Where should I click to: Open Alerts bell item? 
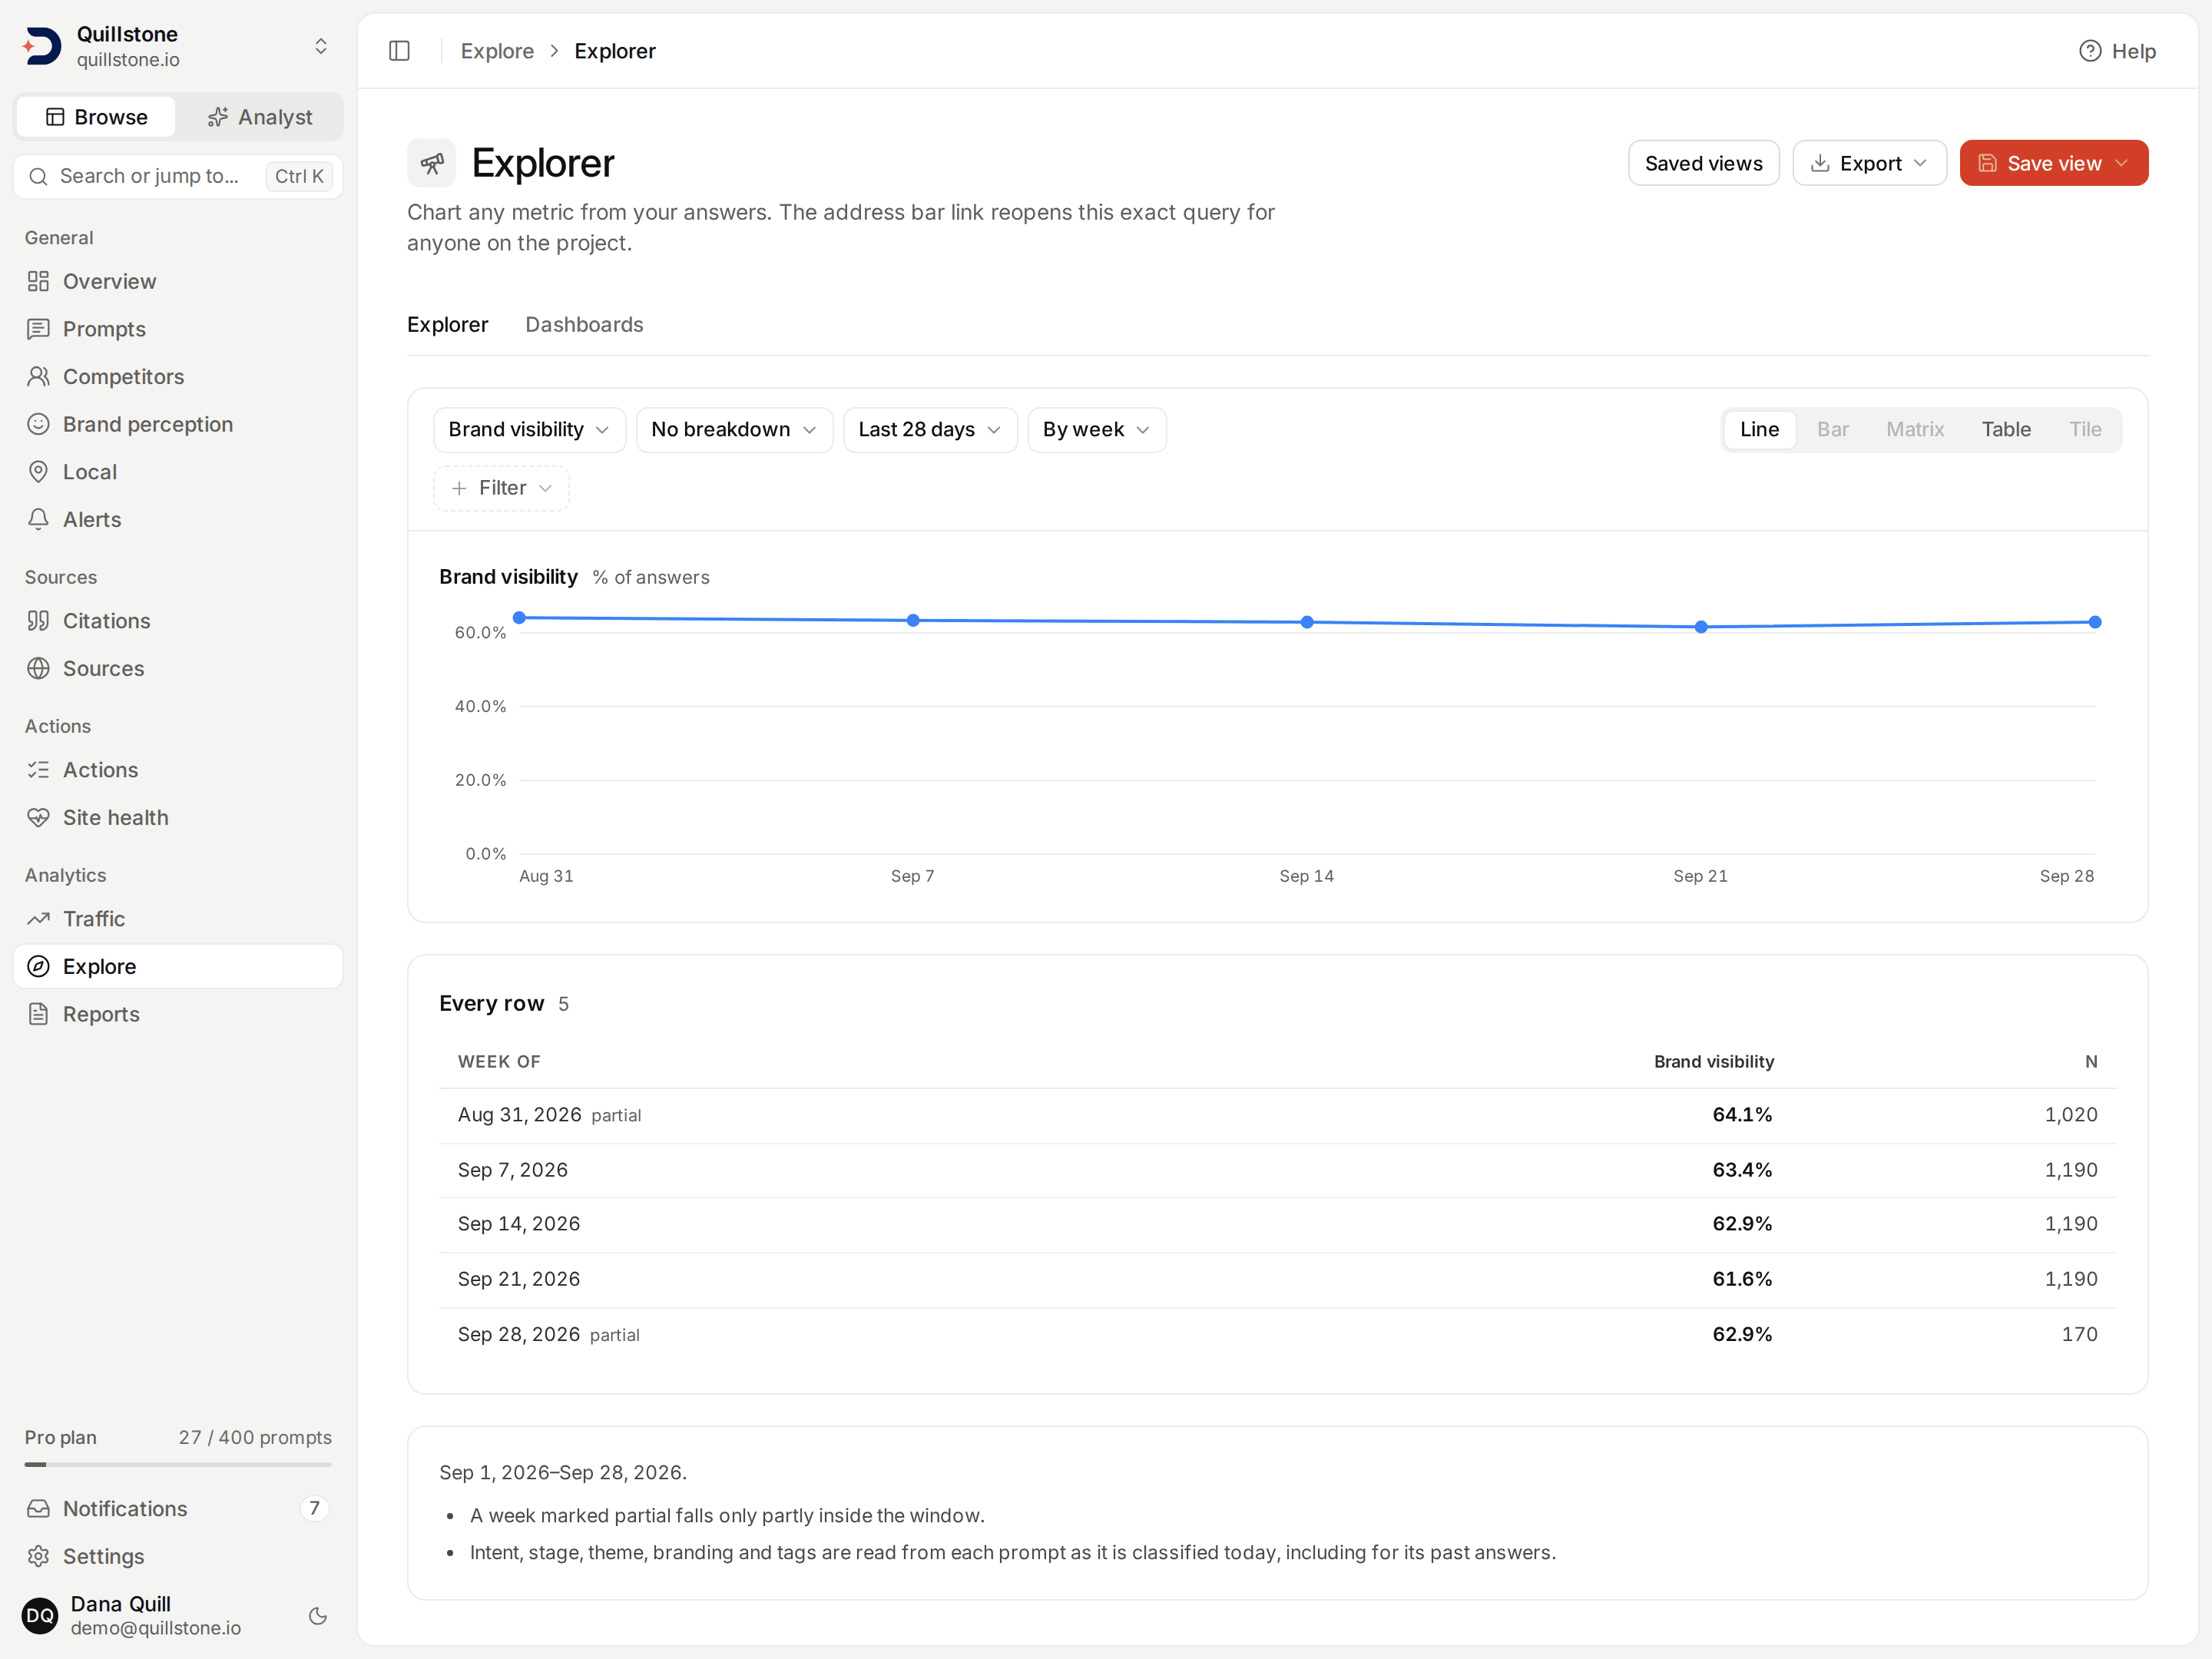click(x=178, y=520)
